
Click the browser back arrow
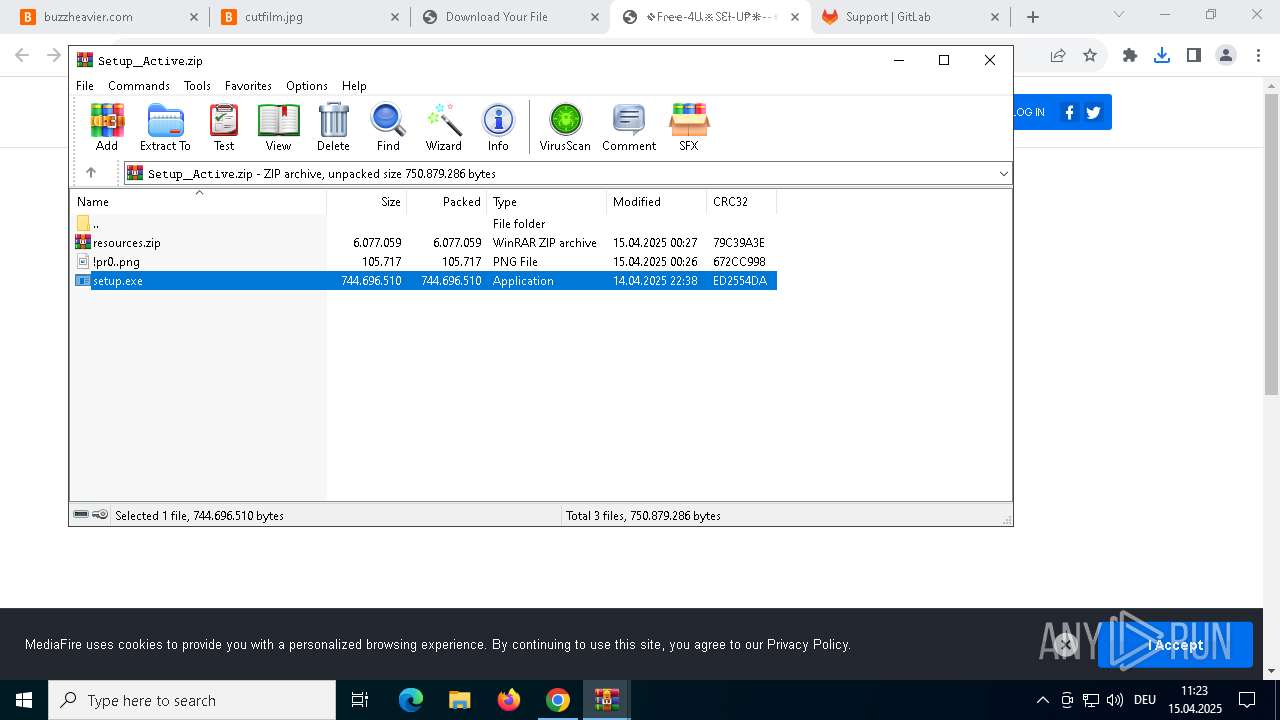[22, 56]
